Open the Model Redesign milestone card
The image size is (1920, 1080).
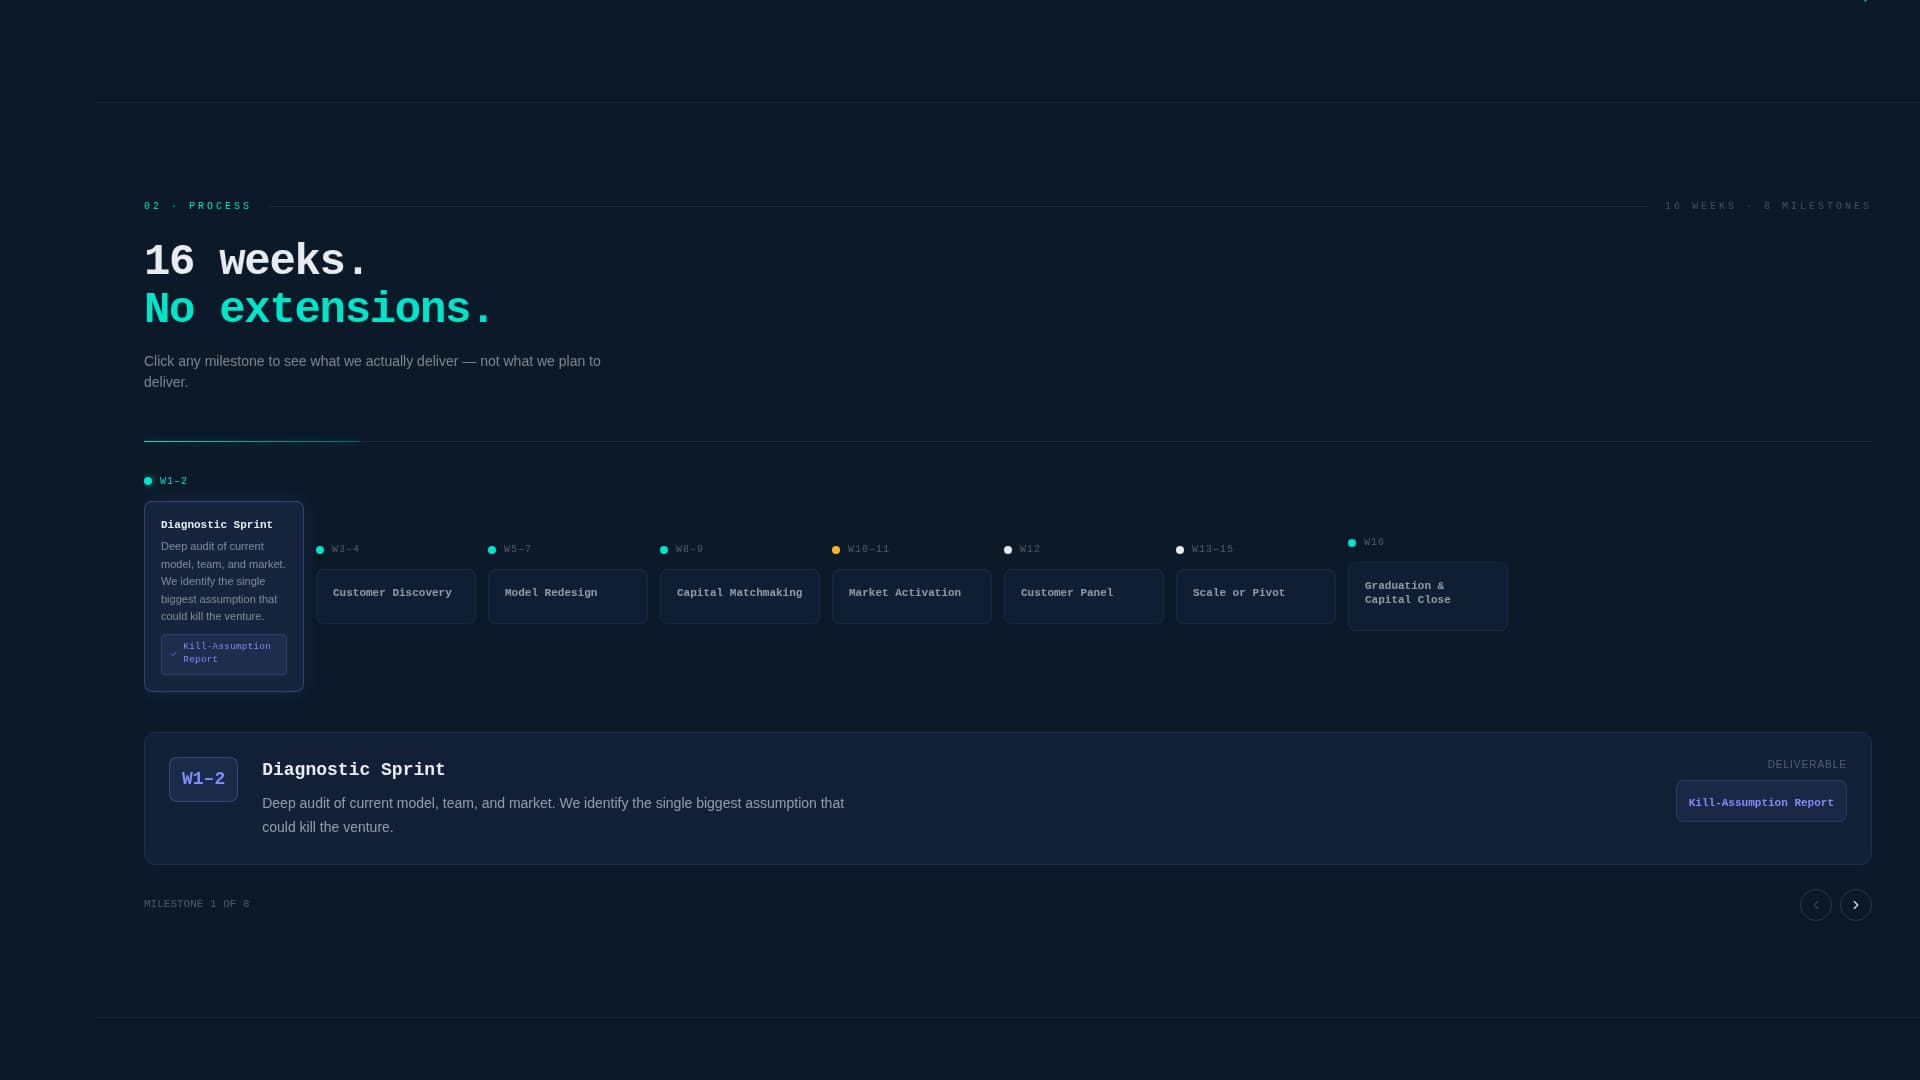pyautogui.click(x=568, y=596)
